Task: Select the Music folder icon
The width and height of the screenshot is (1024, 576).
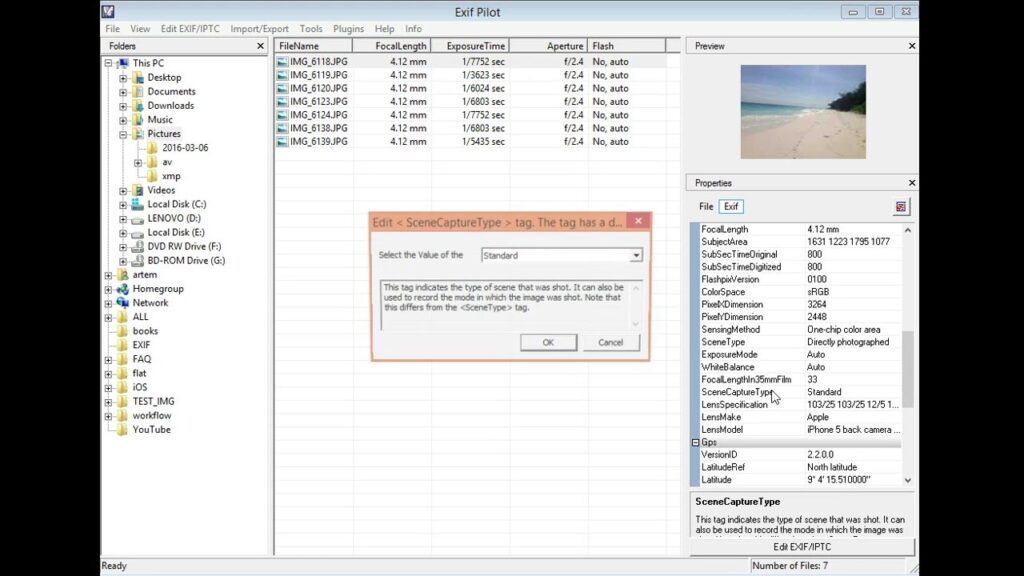Action: pos(139,119)
